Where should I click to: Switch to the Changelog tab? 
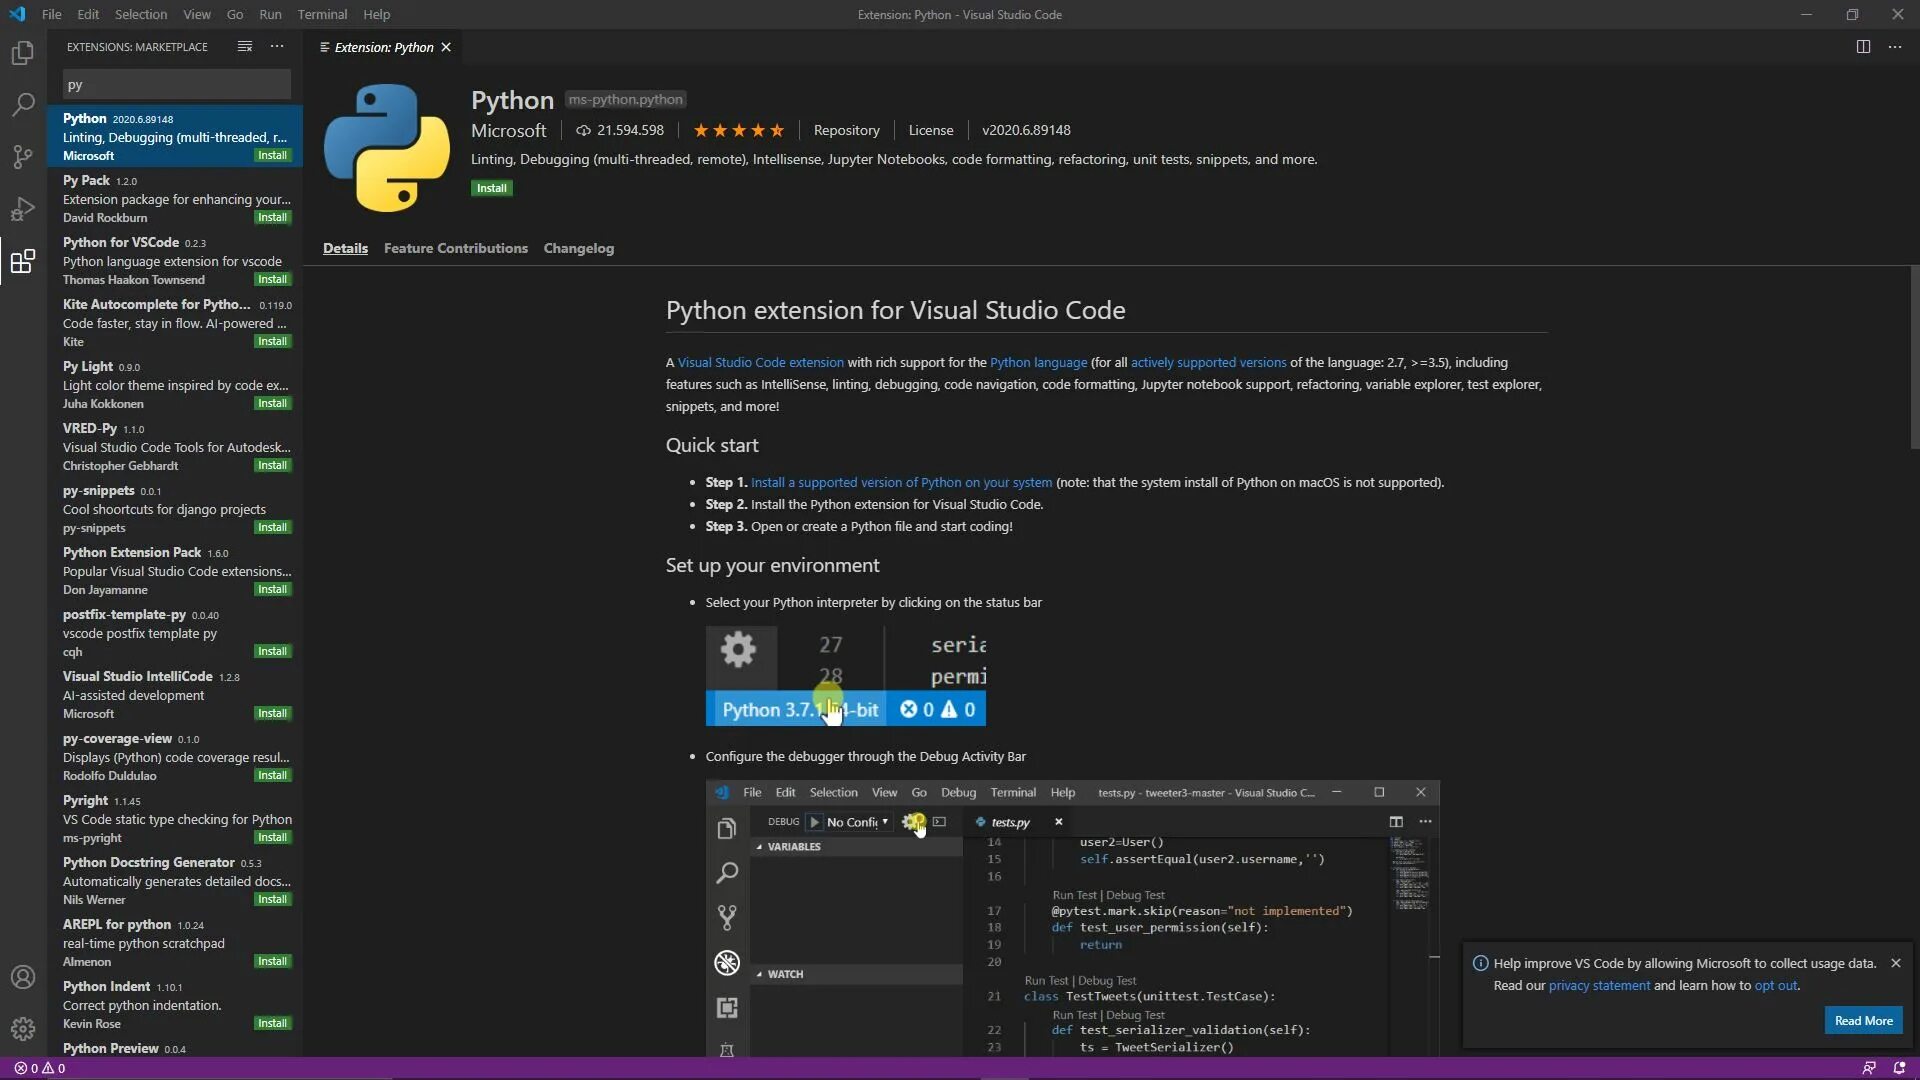[x=579, y=247]
